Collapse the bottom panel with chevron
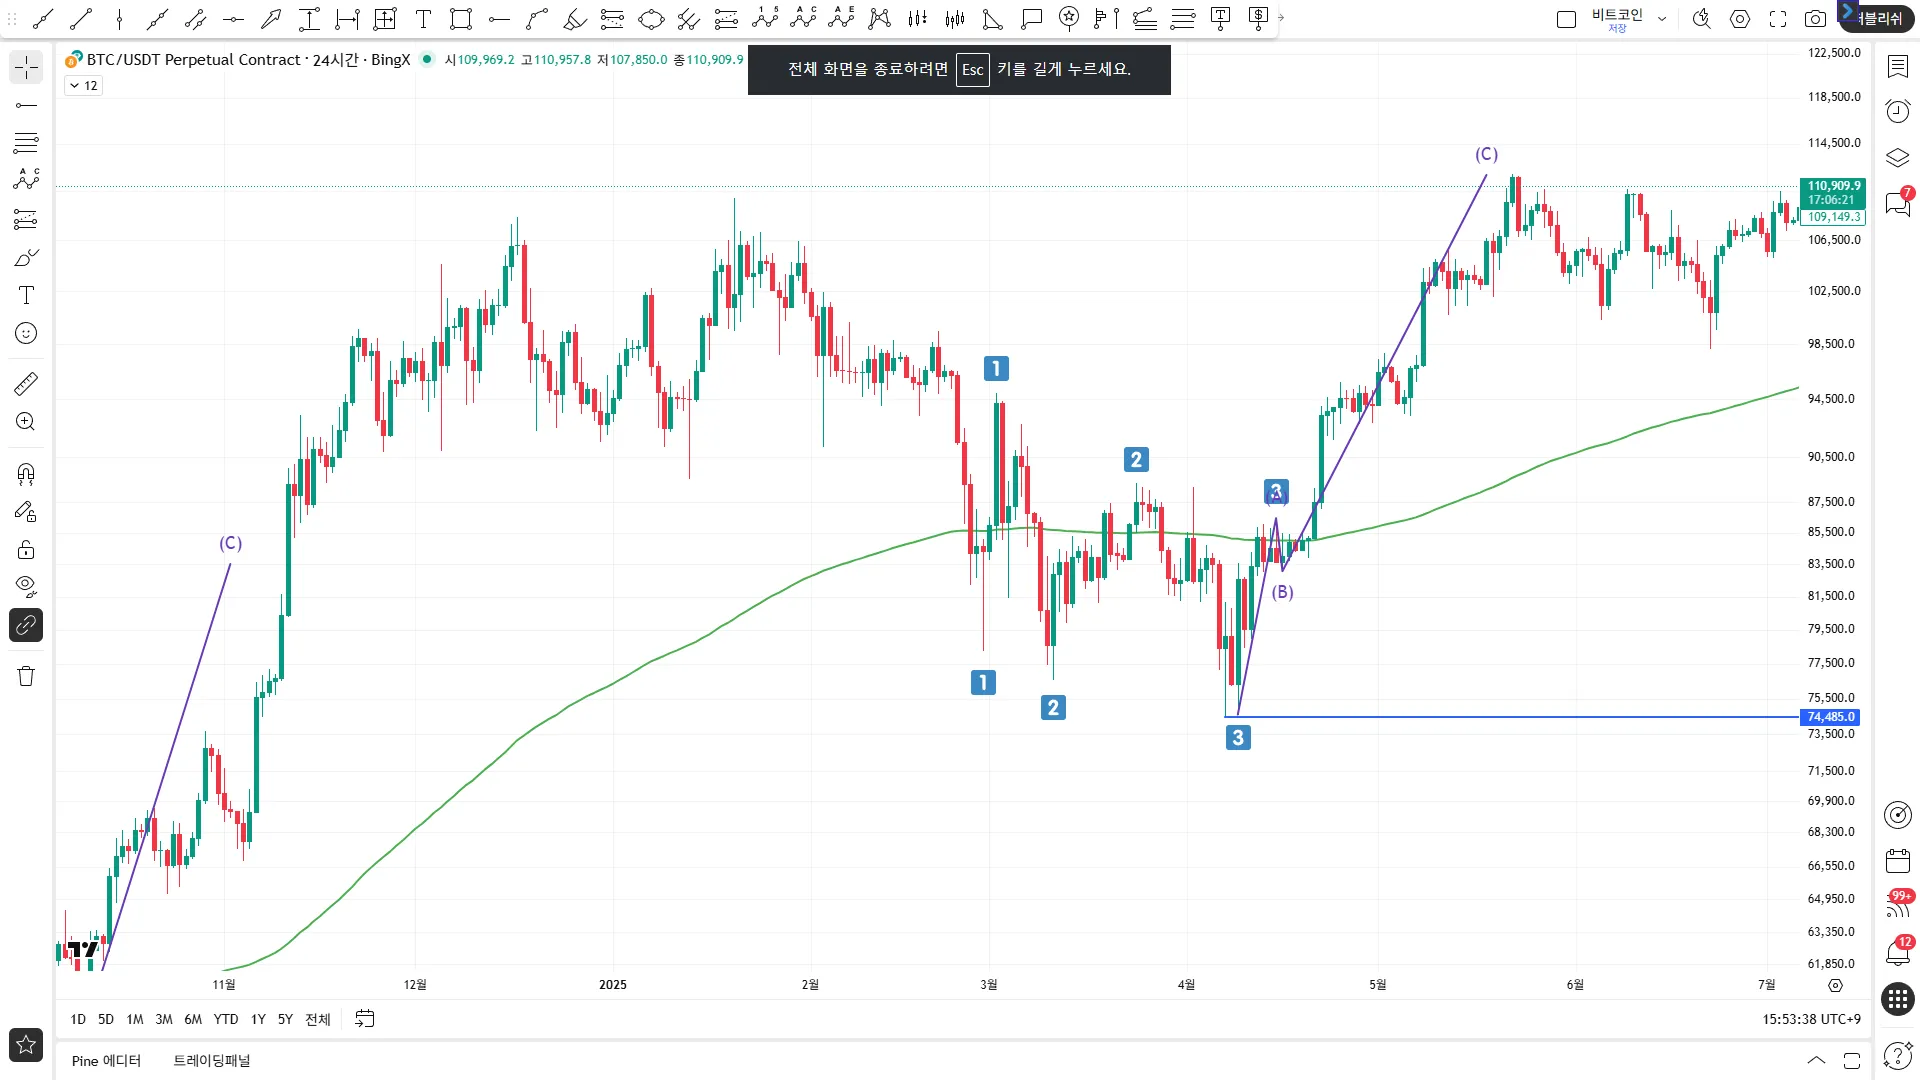Screen dimensions: 1920x1080 pos(1816,1061)
